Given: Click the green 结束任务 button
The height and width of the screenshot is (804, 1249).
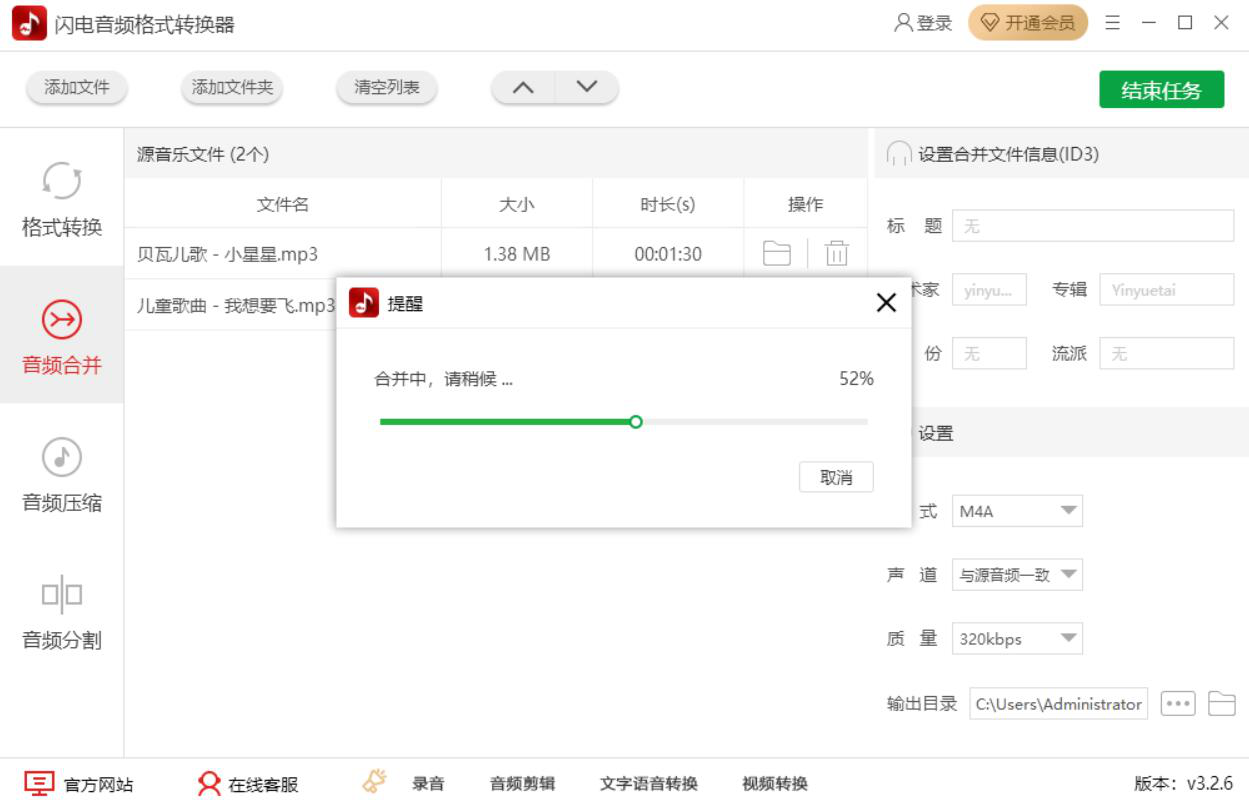Looking at the screenshot, I should (x=1162, y=90).
